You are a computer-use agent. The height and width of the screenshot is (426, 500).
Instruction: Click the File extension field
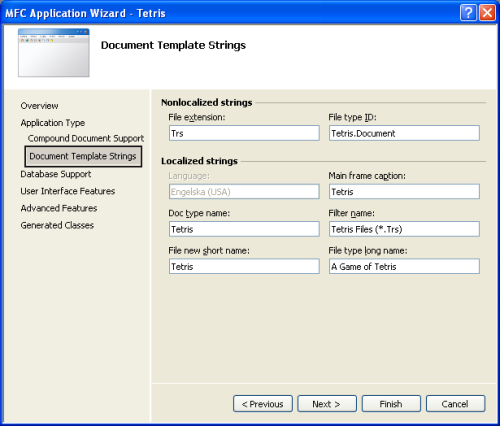[244, 133]
